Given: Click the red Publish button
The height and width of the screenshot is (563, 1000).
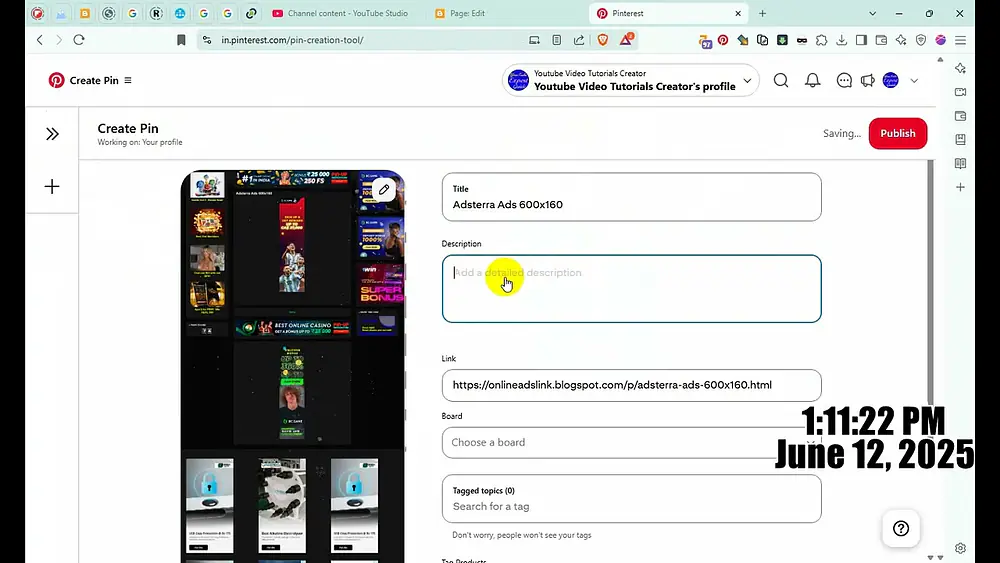Looking at the screenshot, I should [x=897, y=133].
